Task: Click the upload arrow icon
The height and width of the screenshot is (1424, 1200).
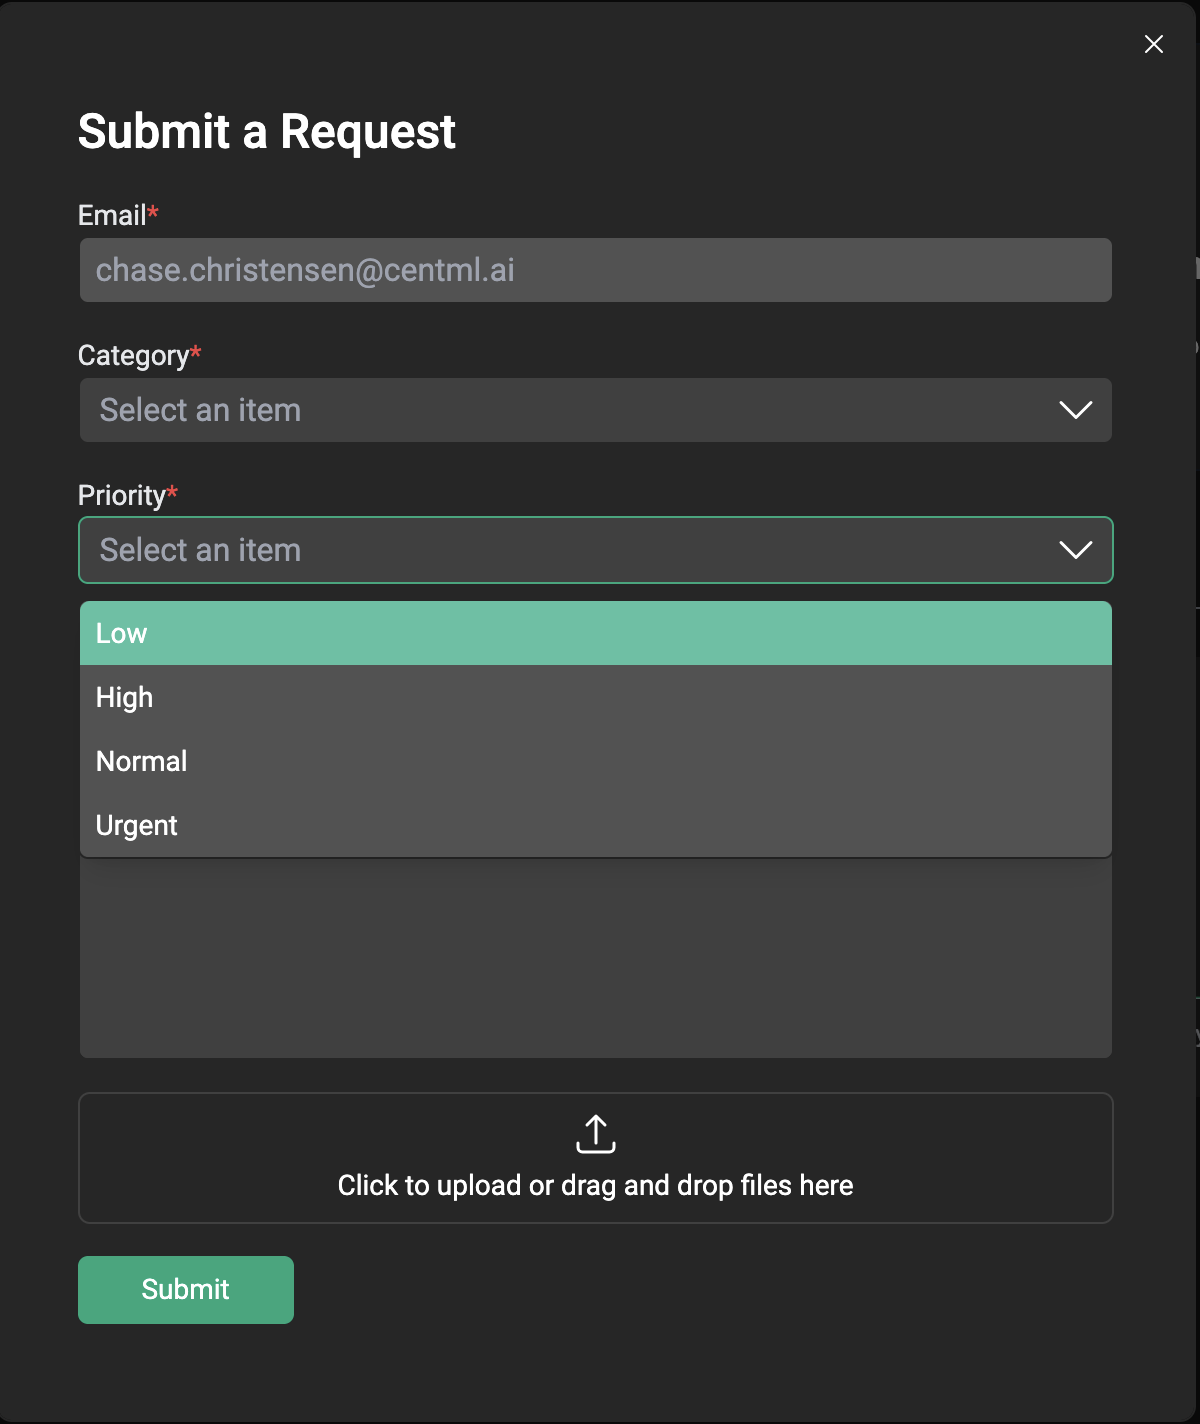Action: pos(596,1134)
